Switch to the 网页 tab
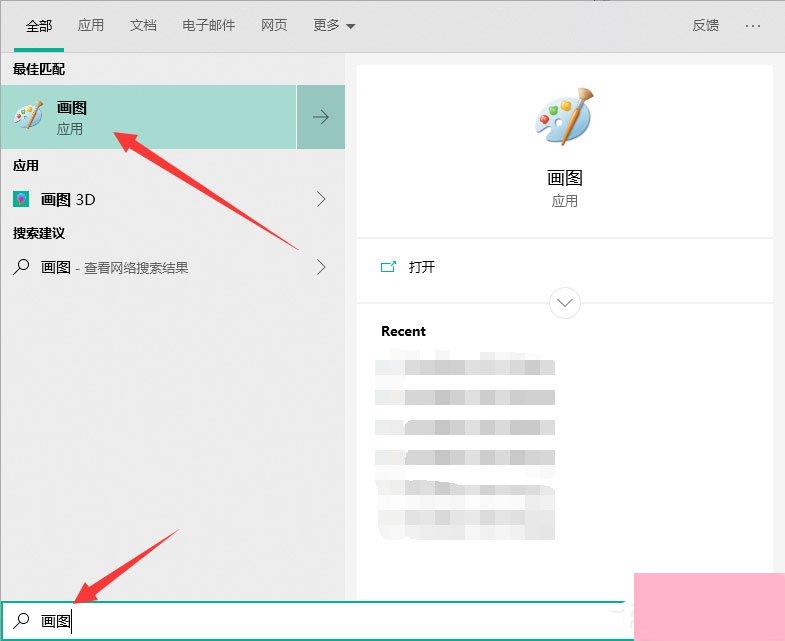This screenshot has height=641, width=785. coord(274,25)
